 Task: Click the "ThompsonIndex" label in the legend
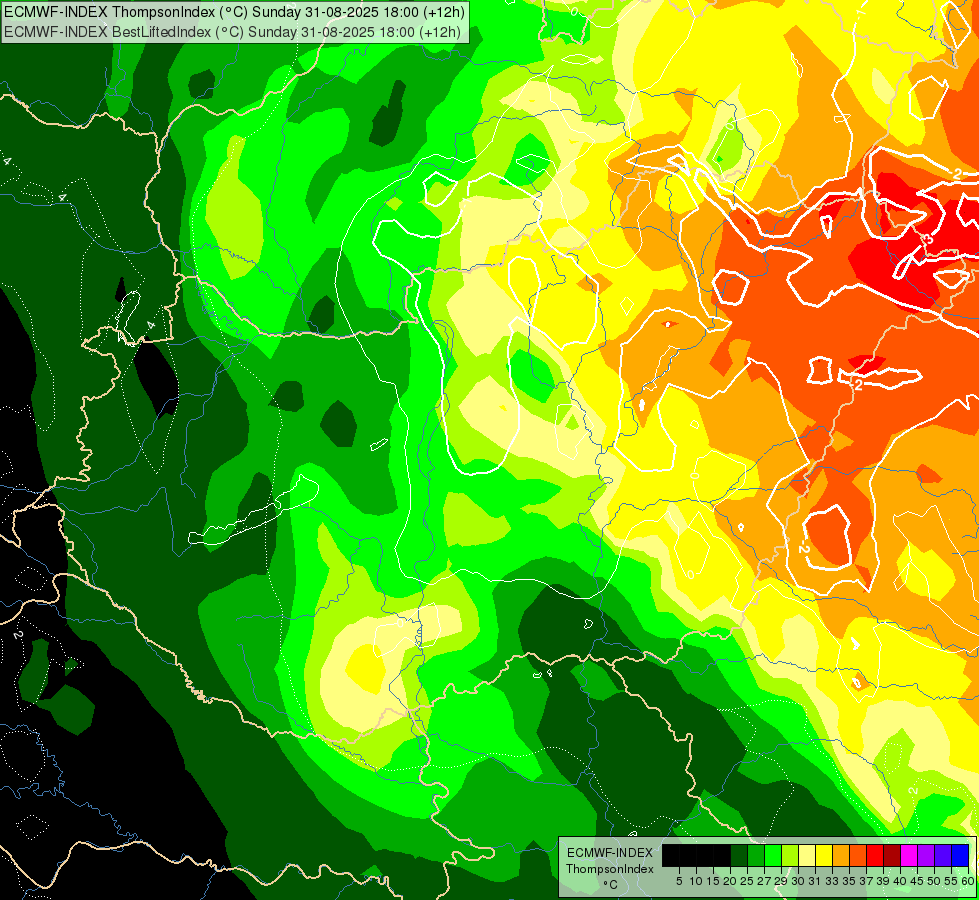tap(610, 869)
